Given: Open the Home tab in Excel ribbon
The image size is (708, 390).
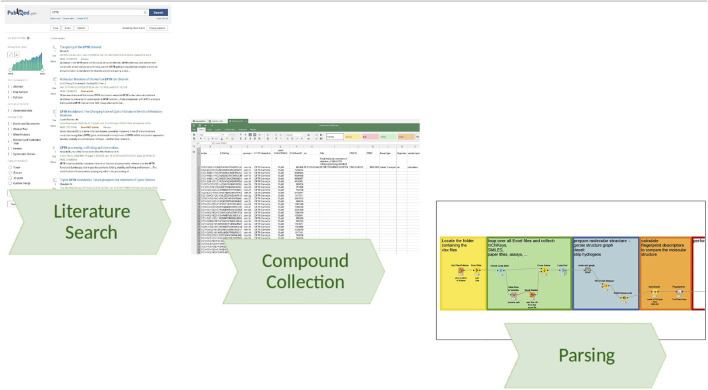Looking at the screenshot, I should pos(202,130).
